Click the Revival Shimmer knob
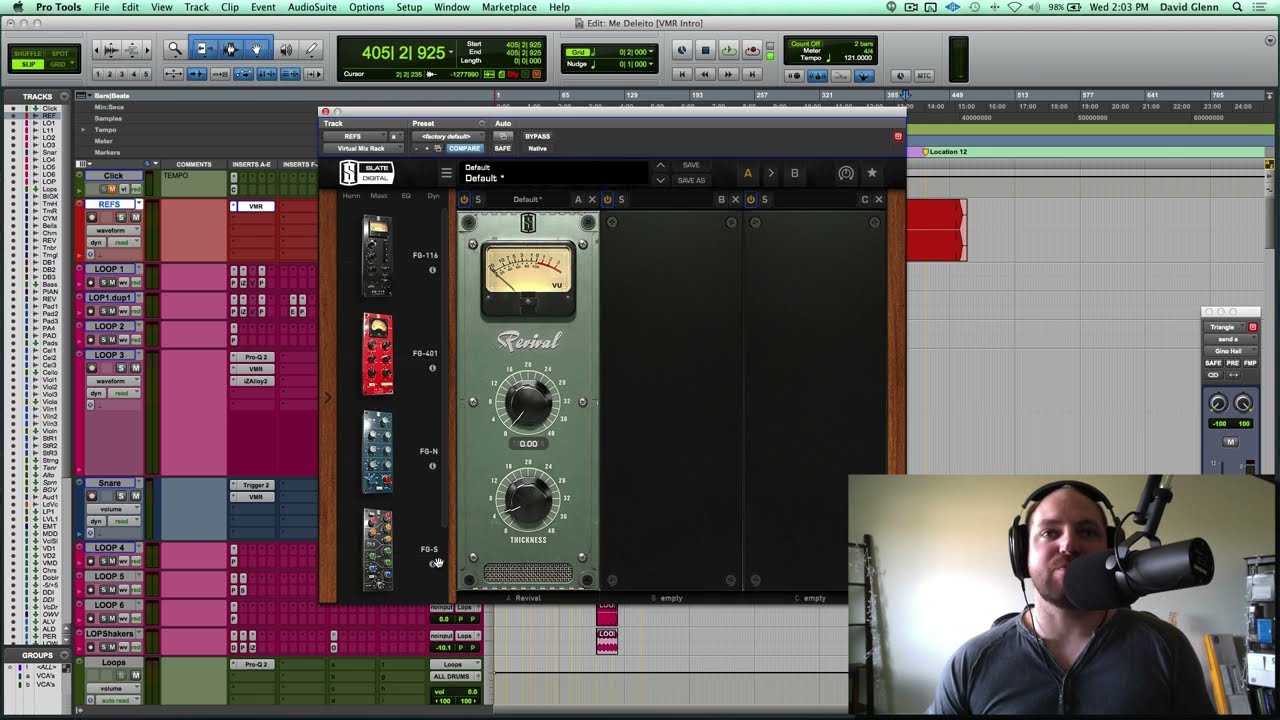 tap(528, 403)
